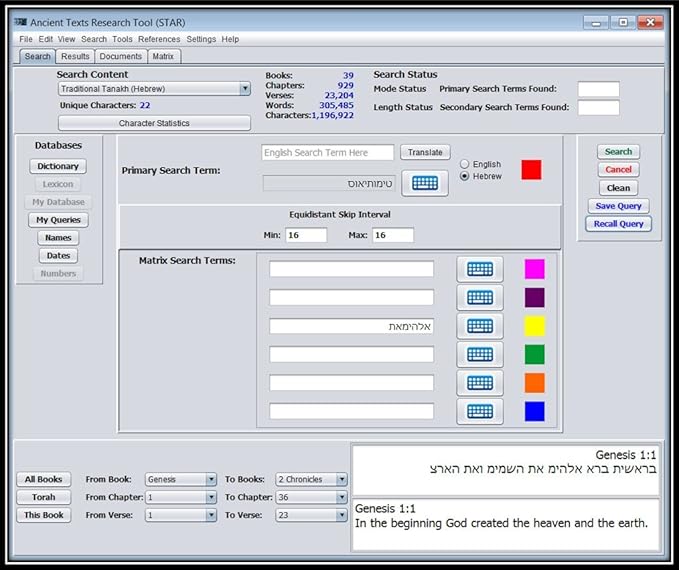Select the Hebrew radio button

point(465,177)
